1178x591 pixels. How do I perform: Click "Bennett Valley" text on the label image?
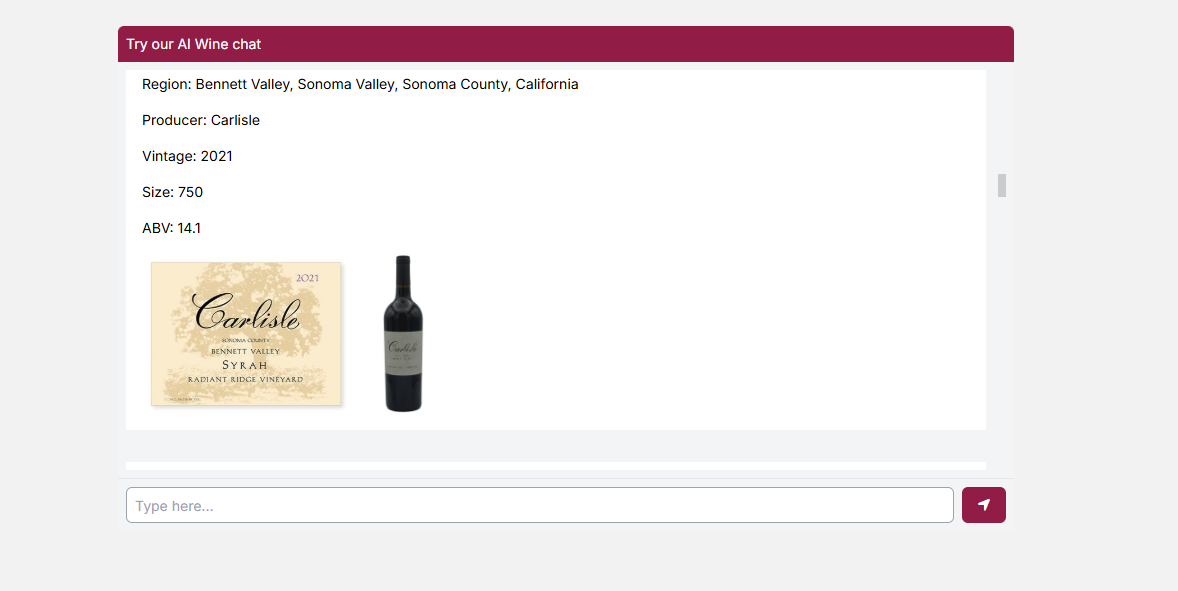coord(245,351)
